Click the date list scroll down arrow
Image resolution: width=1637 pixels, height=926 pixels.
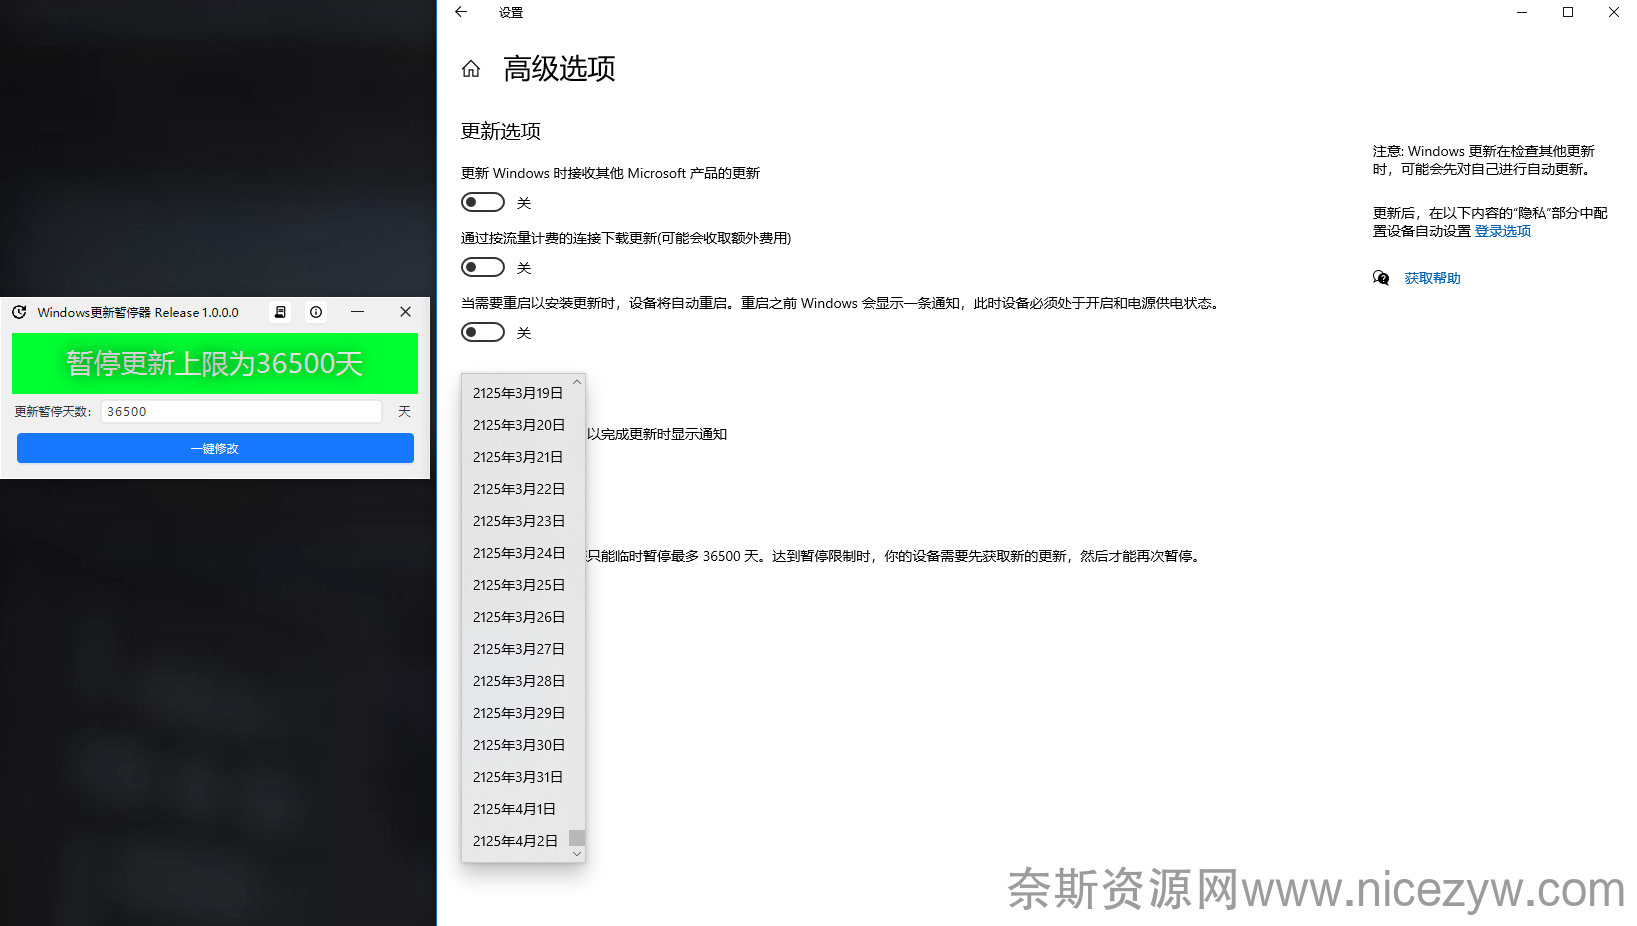[x=577, y=854]
